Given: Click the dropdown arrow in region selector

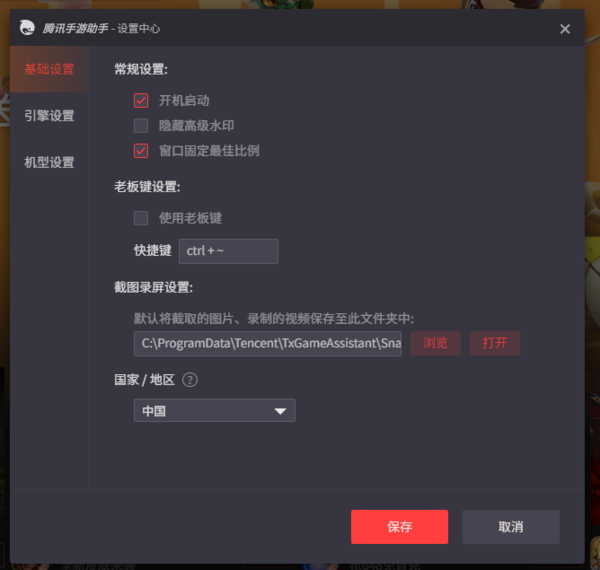Looking at the screenshot, I should click(x=280, y=411).
